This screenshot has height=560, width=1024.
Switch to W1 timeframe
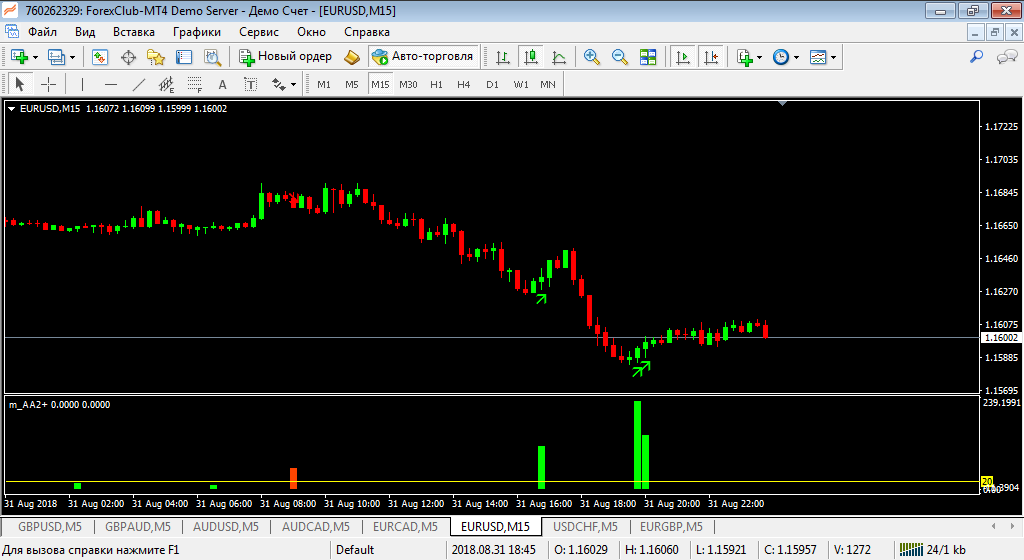click(x=520, y=84)
